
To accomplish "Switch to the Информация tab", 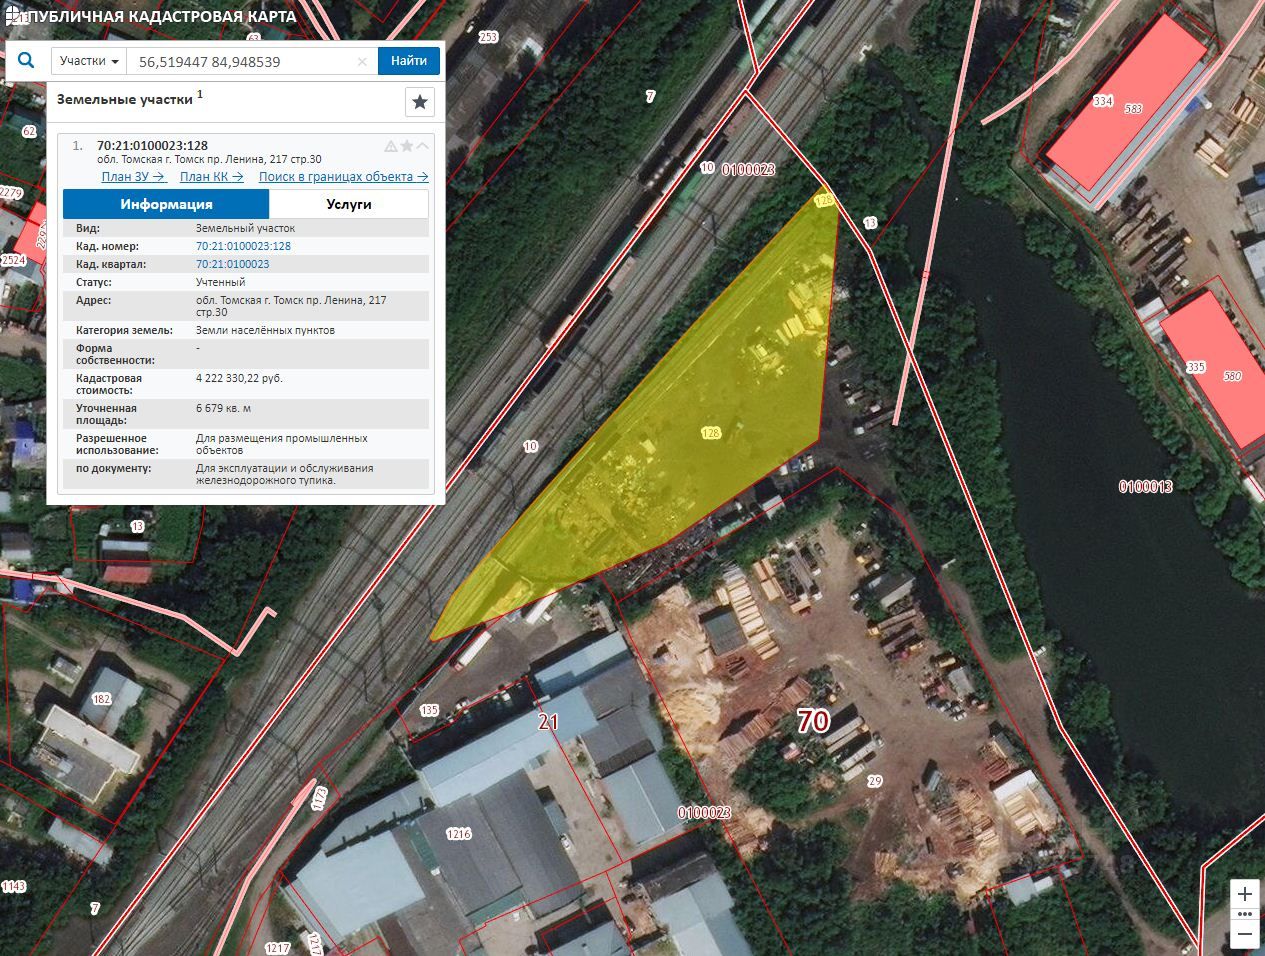I will (x=166, y=204).
